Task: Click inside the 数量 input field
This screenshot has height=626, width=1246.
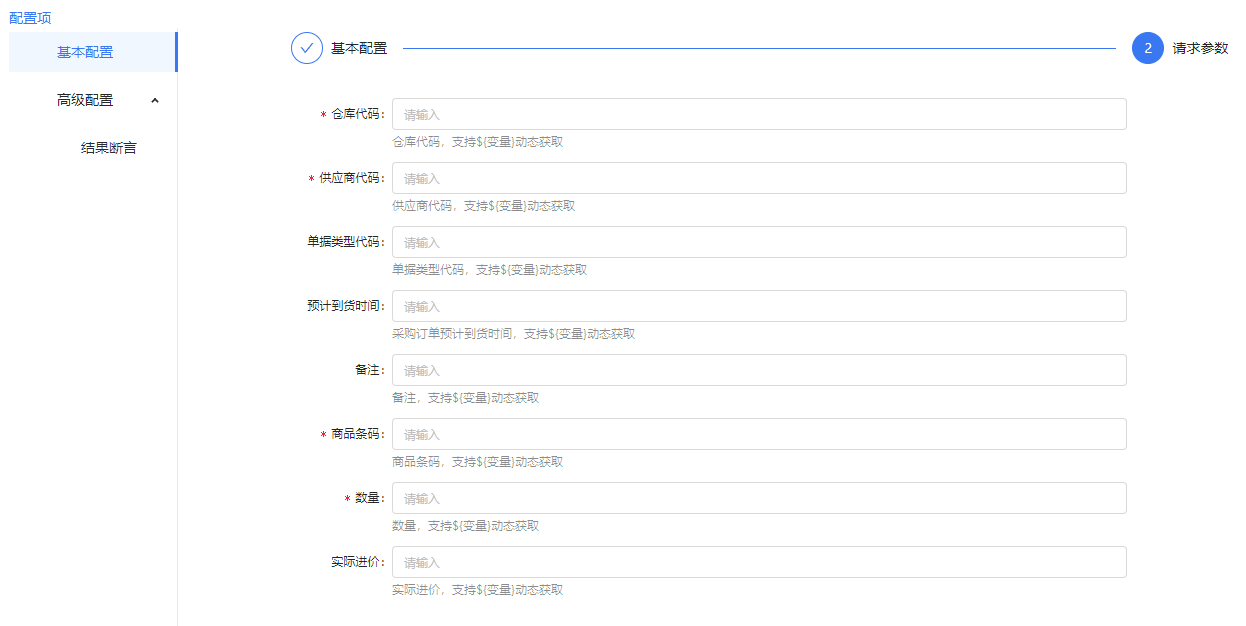Action: [x=759, y=498]
